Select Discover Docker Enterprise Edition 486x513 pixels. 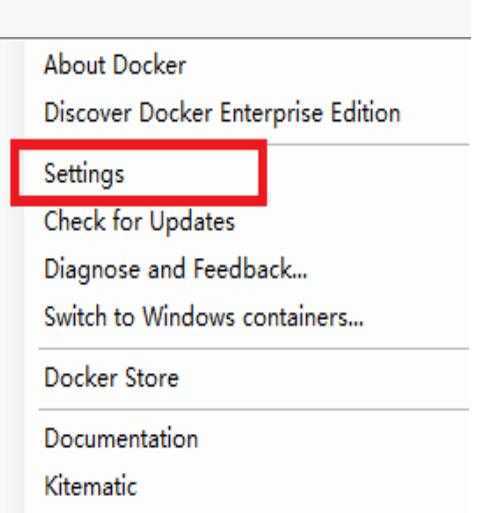(222, 113)
